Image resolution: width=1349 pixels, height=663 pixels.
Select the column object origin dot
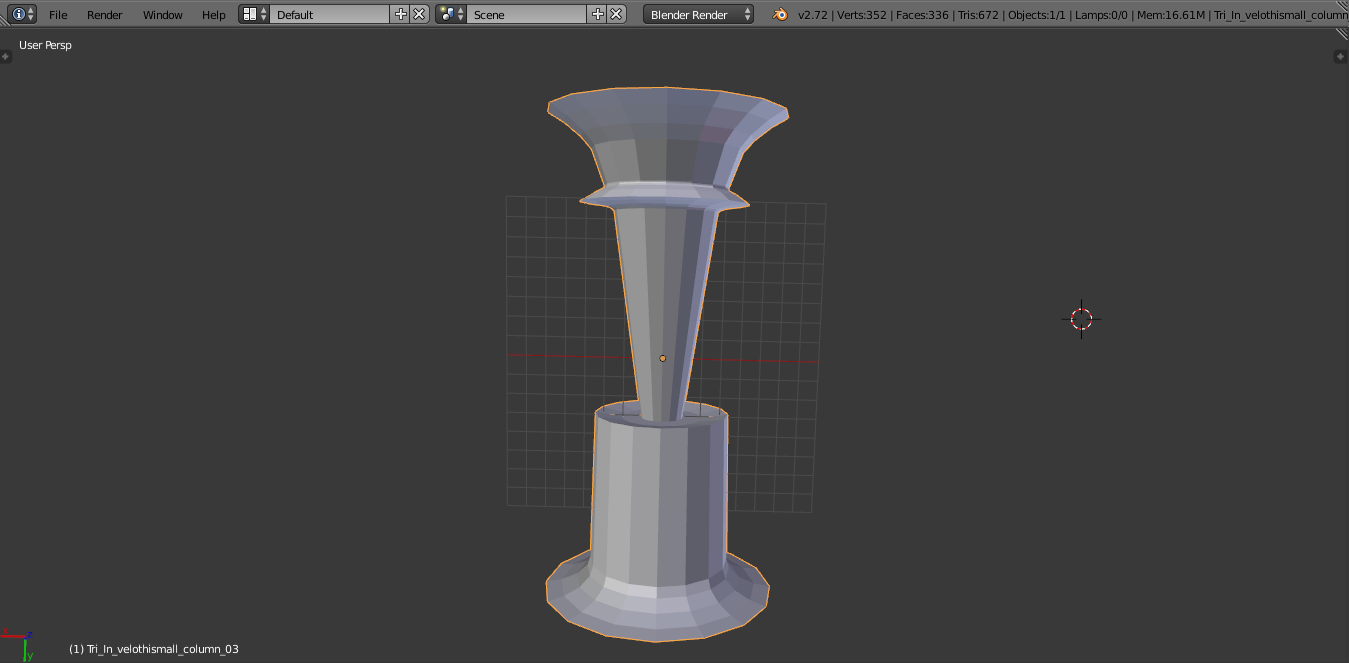[x=662, y=358]
